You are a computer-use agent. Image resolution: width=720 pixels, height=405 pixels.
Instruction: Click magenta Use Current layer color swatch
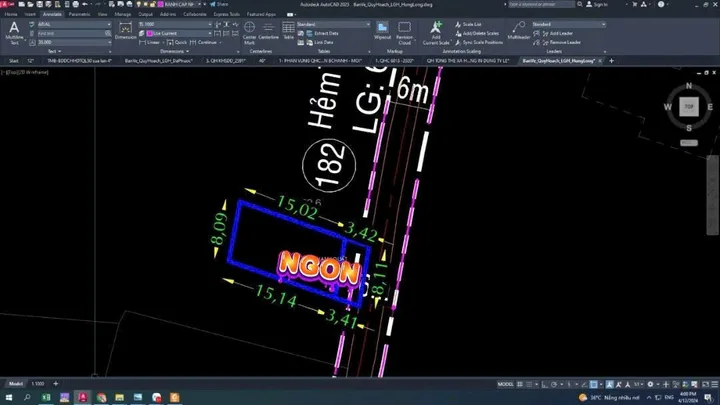point(150,33)
